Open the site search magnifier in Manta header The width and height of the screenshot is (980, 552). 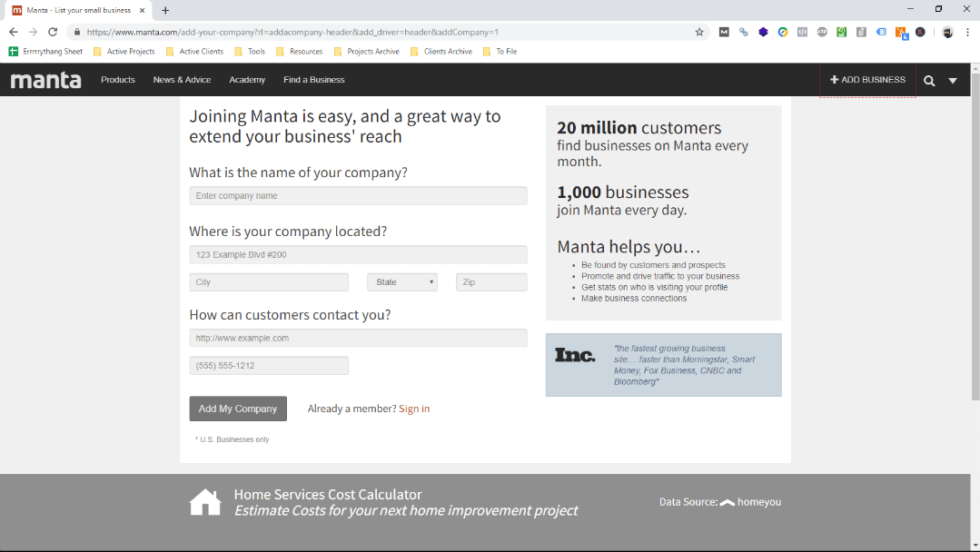(x=929, y=81)
